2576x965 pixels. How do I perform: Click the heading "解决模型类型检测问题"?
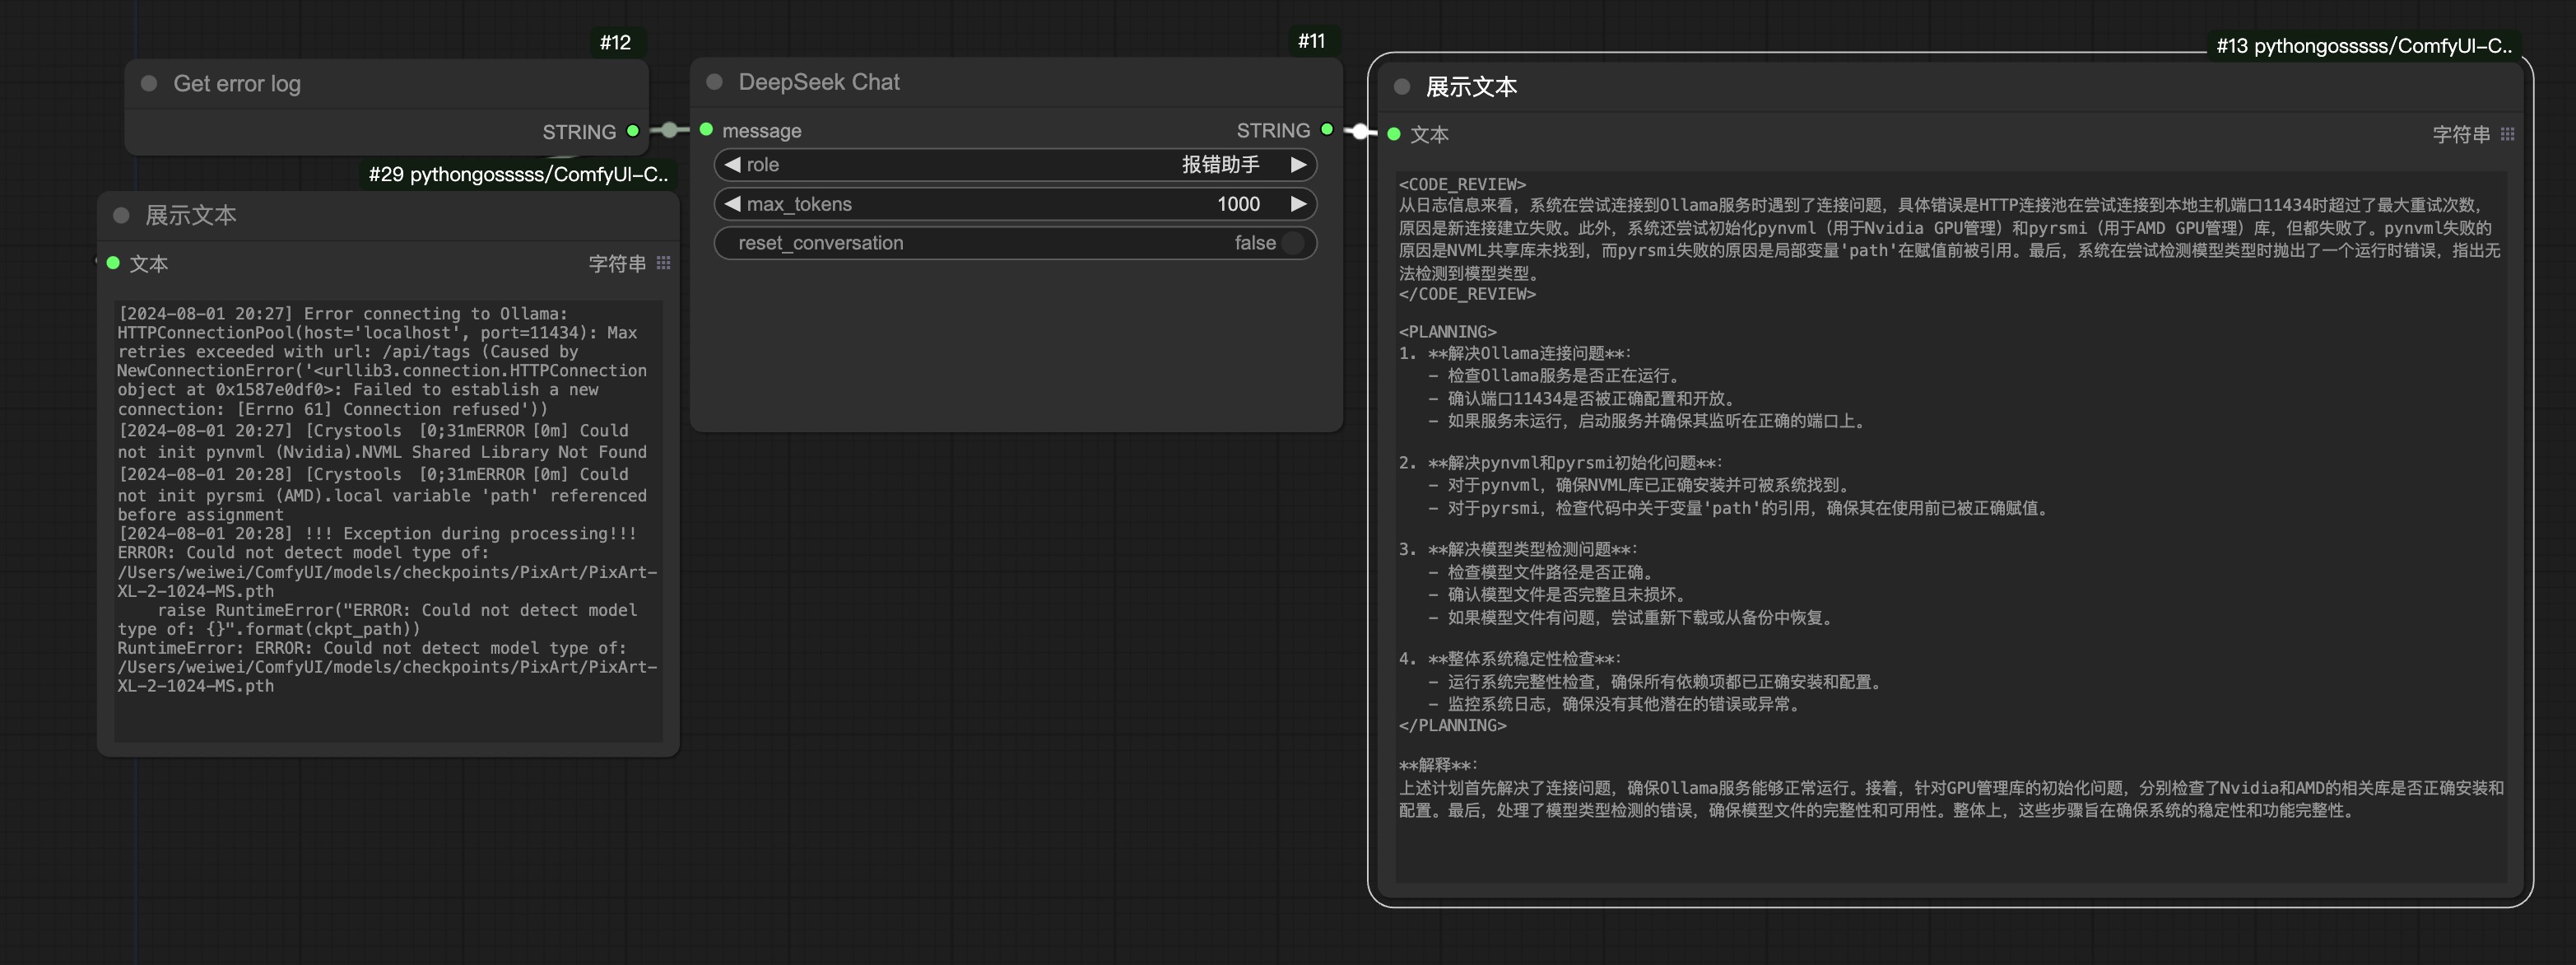coord(1532,549)
